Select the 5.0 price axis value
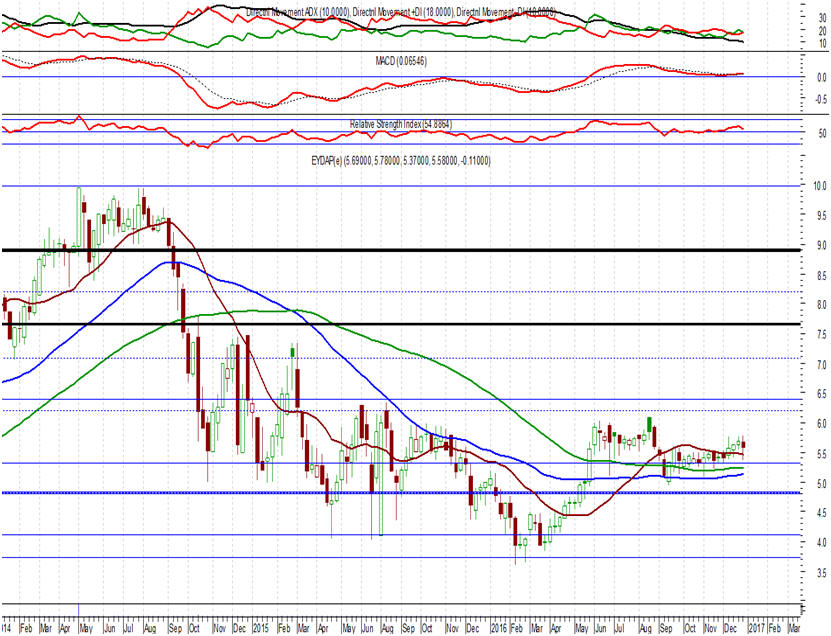This screenshot has width=831, height=636. coord(821,484)
